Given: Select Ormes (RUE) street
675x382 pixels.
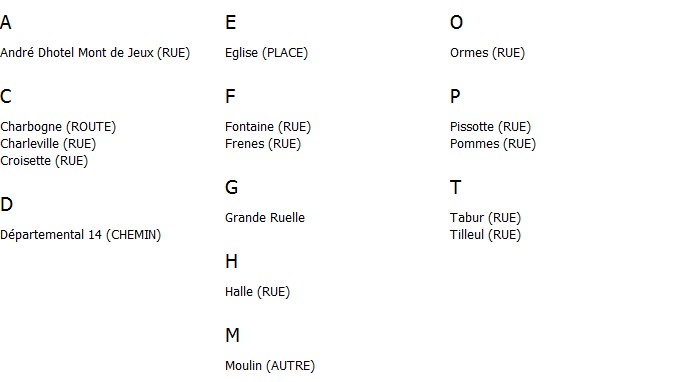Looking at the screenshot, I should (x=487, y=53).
